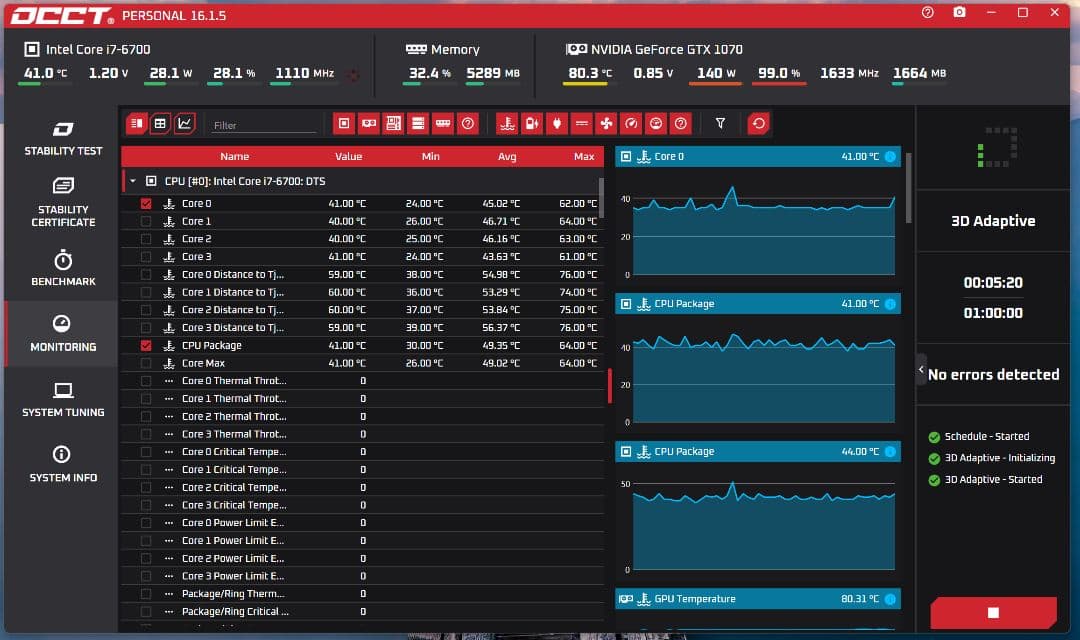Toggle the unknown hardware filter icon
Image resolution: width=1080 pixels, height=640 pixels.
(468, 123)
